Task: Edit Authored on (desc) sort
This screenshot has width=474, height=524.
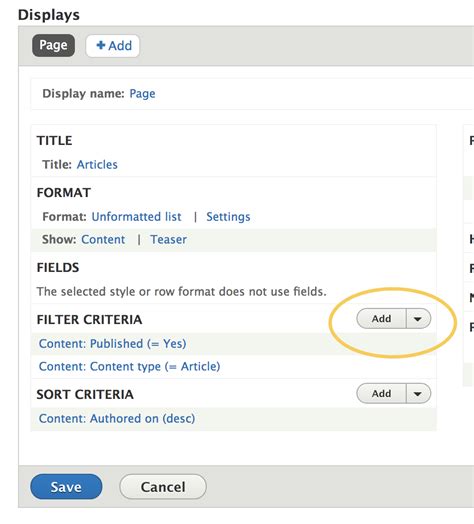Action: [117, 419]
